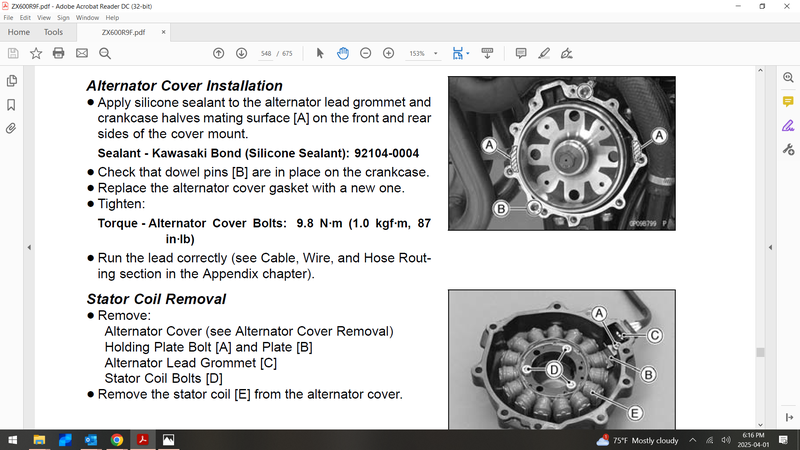800x450 pixels.
Task: Go to next page arrow
Action: [241, 53]
